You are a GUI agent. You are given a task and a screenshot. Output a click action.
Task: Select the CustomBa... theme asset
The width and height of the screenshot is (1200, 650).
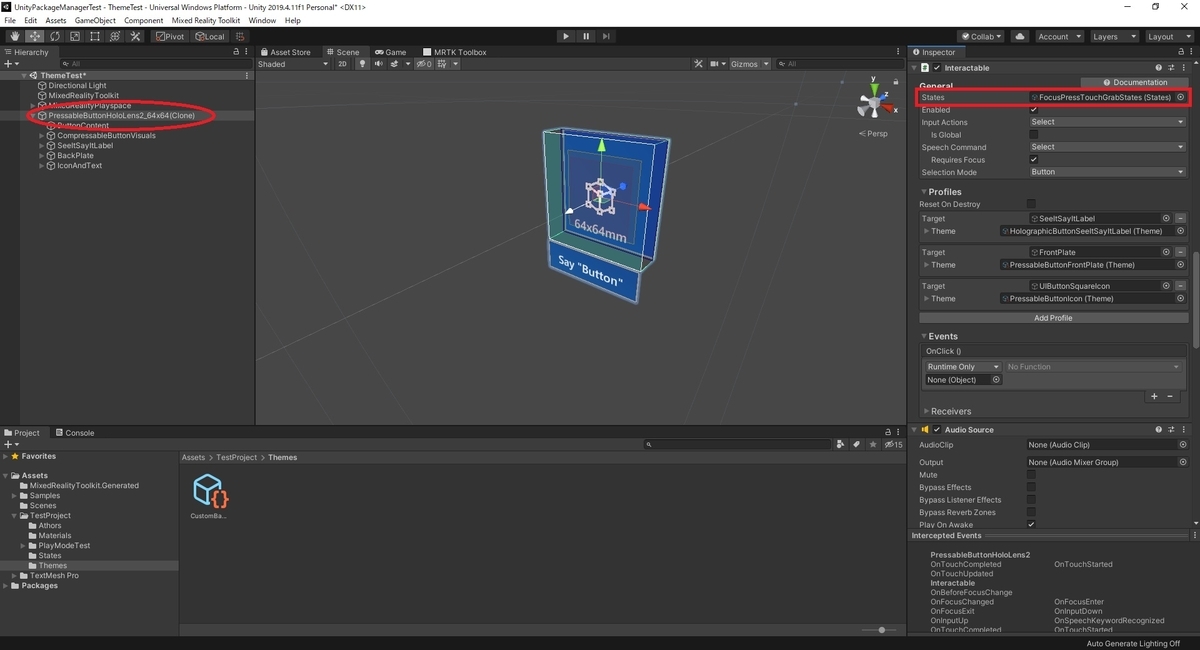pyautogui.click(x=209, y=497)
